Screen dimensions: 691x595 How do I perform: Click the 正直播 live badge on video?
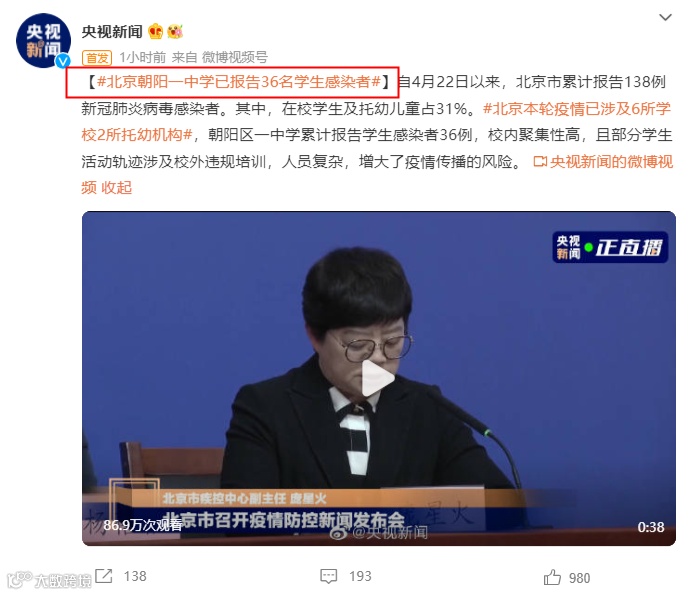(x=610, y=247)
